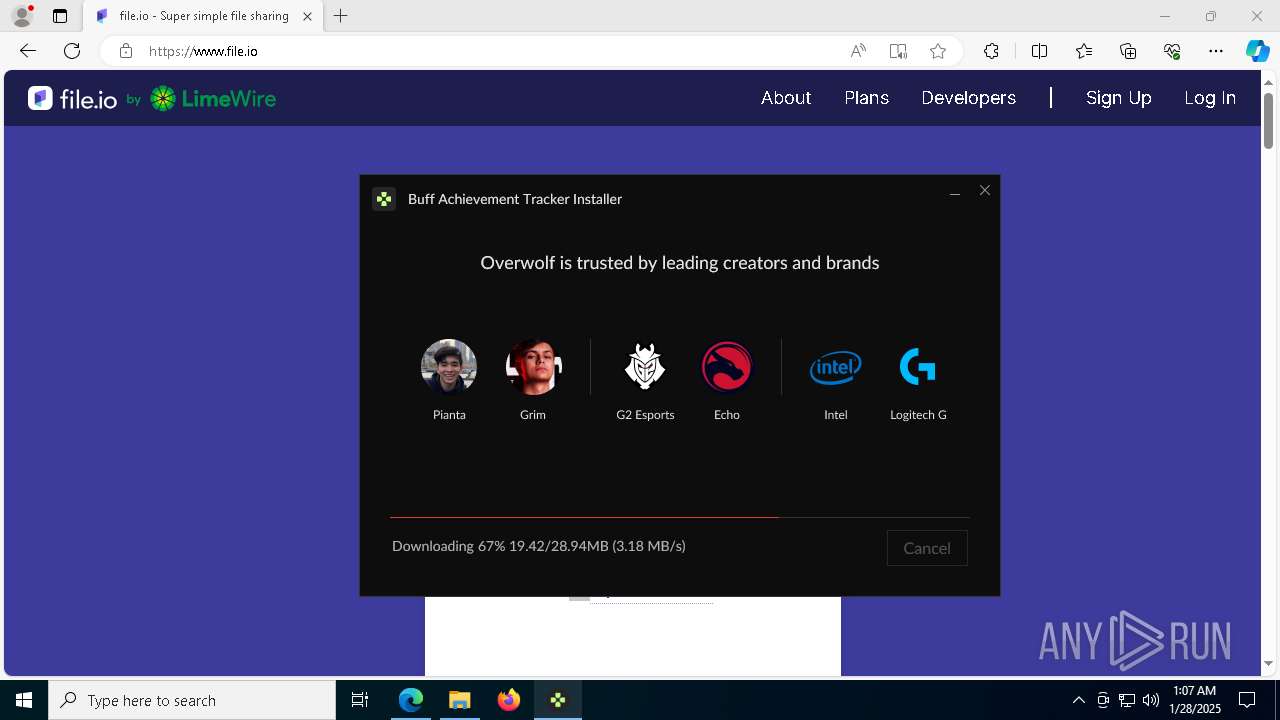The height and width of the screenshot is (720, 1280).
Task: Open the Copilot sidebar
Action: pos(1258,51)
